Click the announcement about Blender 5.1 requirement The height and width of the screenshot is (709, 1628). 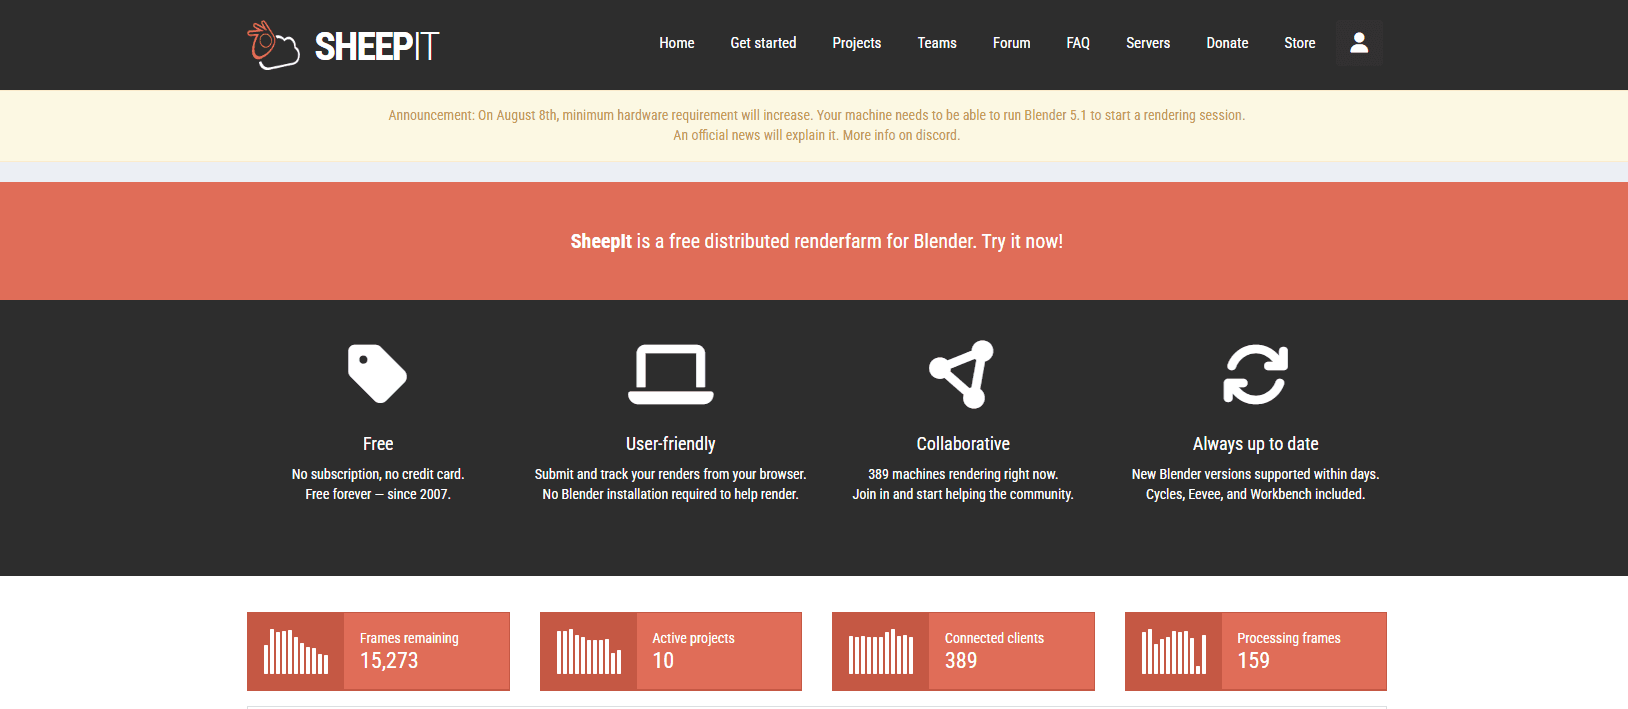(x=817, y=115)
